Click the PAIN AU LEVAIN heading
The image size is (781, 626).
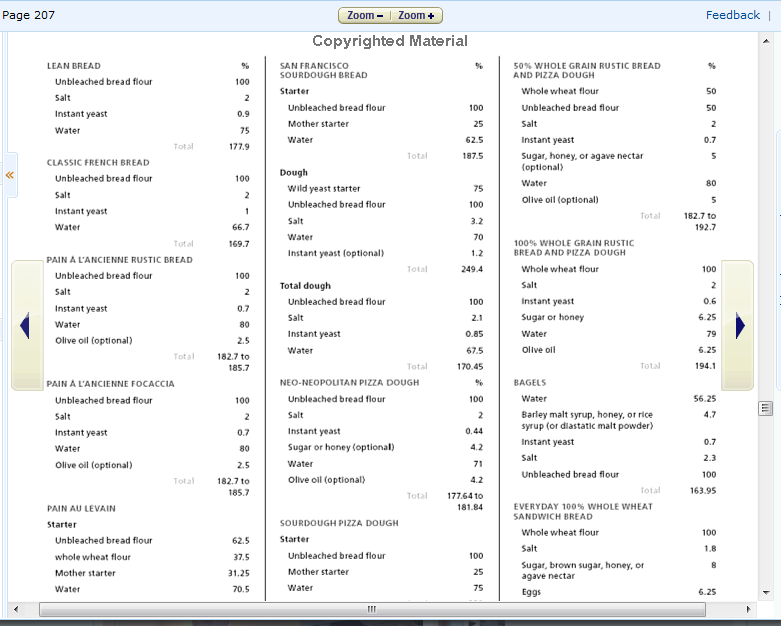pyautogui.click(x=81, y=508)
